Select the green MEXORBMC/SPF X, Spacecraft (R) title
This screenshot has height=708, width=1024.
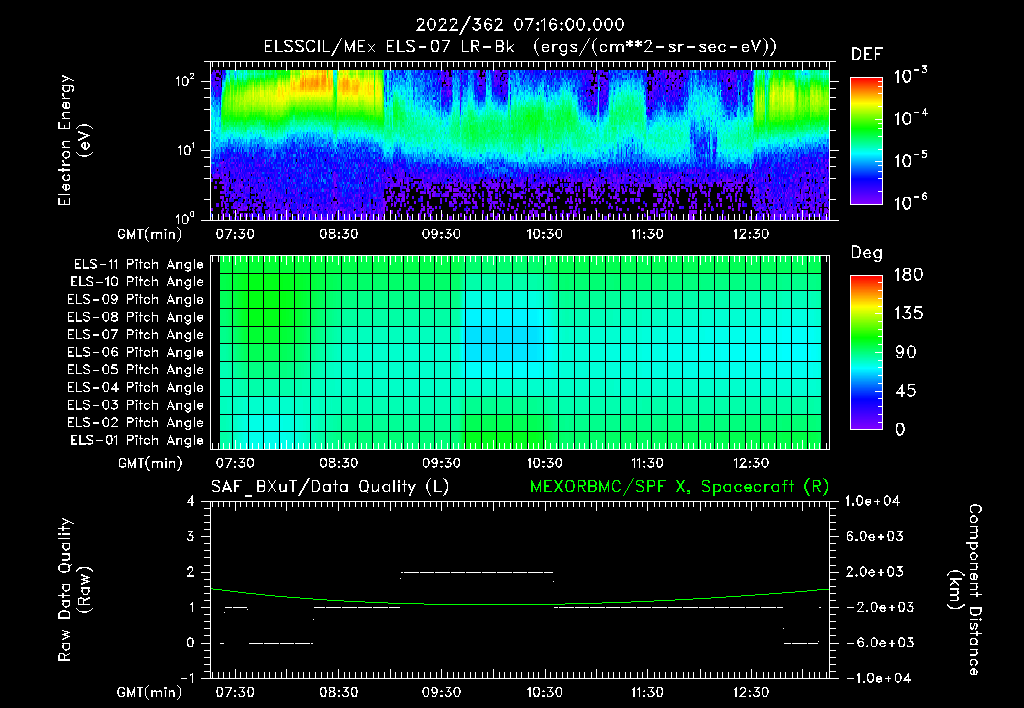pos(679,487)
